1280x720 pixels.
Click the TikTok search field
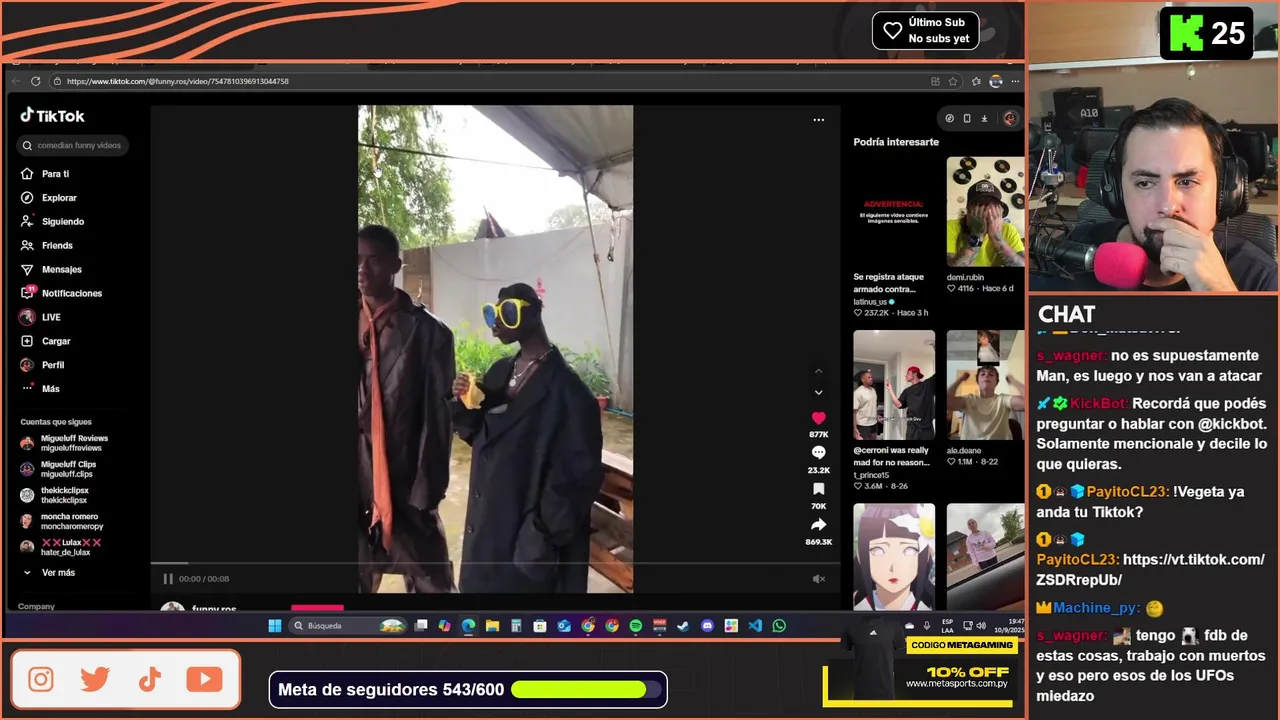(x=75, y=146)
